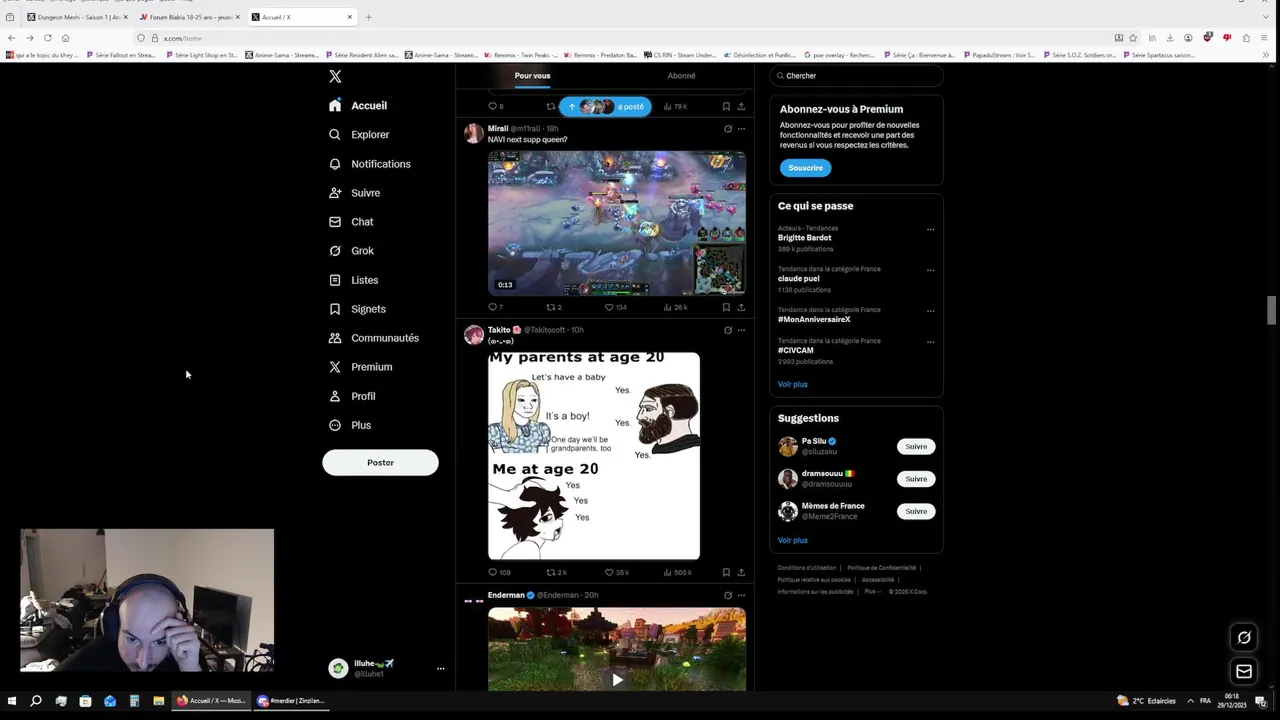
Task: Like Takito's post (35 k)
Action: (x=617, y=572)
